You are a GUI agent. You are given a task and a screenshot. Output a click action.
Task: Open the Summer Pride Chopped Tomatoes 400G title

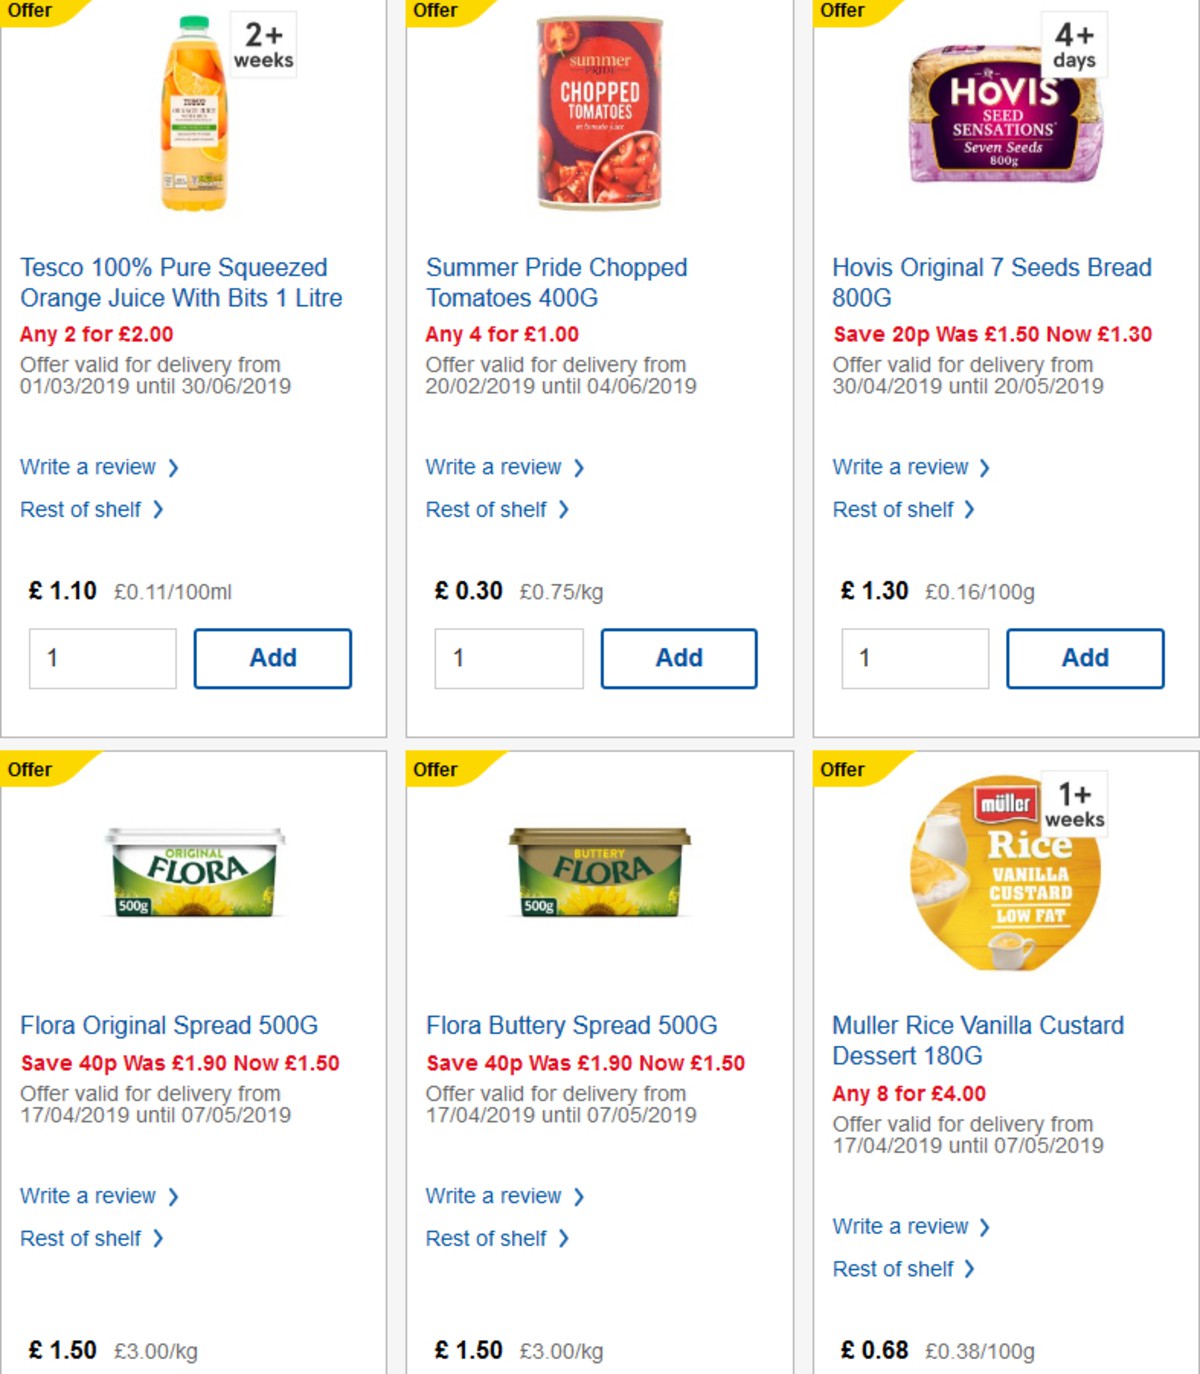556,282
